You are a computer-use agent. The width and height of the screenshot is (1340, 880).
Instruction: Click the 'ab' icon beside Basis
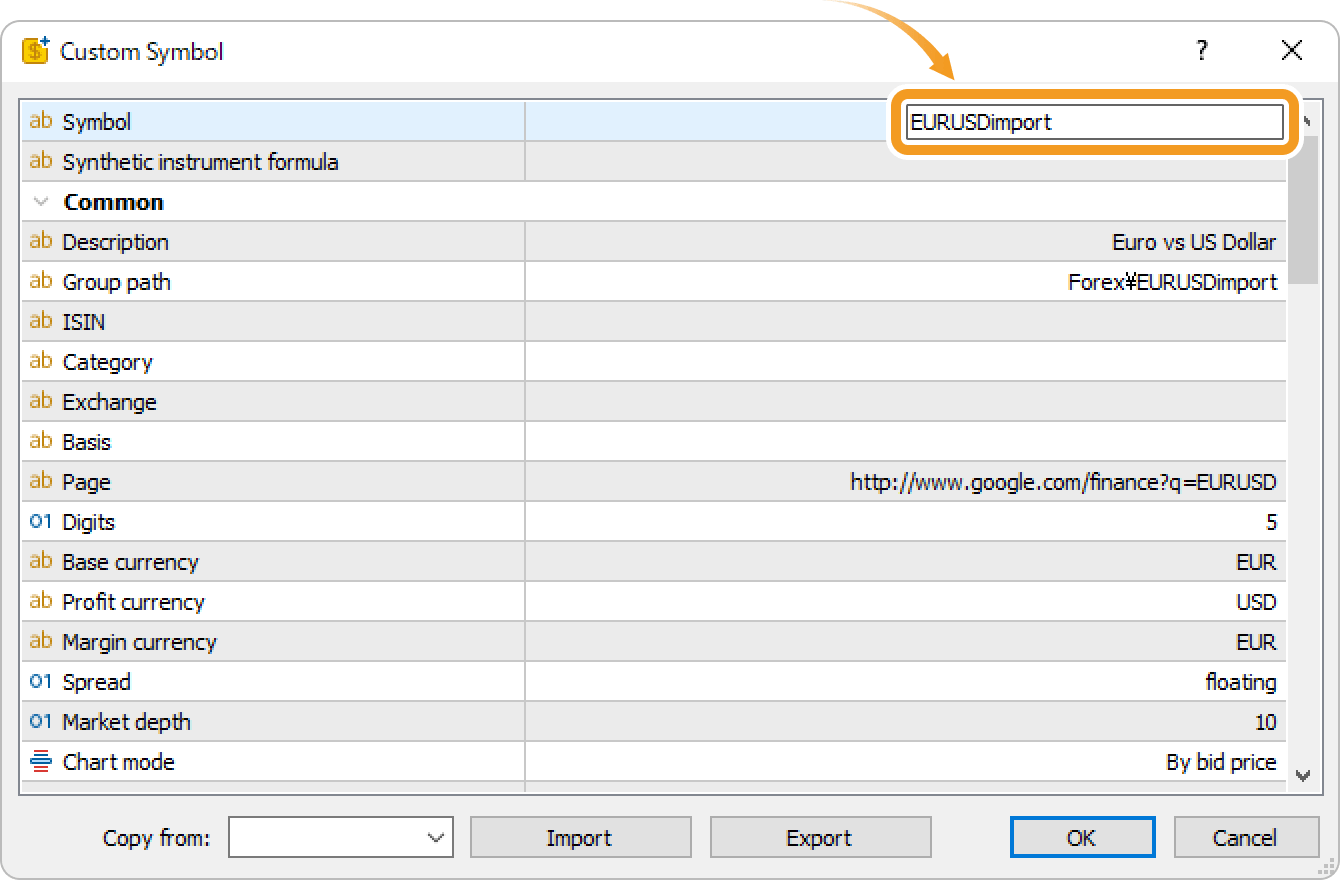point(41,441)
